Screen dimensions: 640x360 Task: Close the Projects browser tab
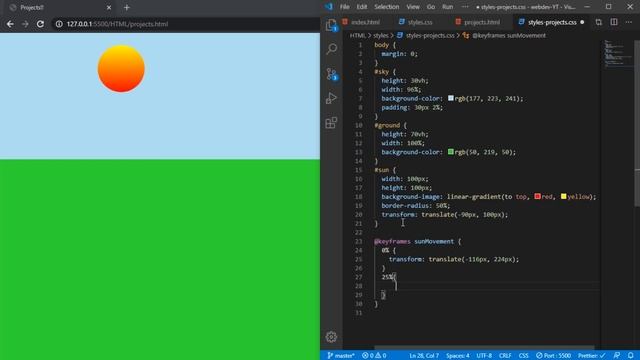tap(109, 7)
